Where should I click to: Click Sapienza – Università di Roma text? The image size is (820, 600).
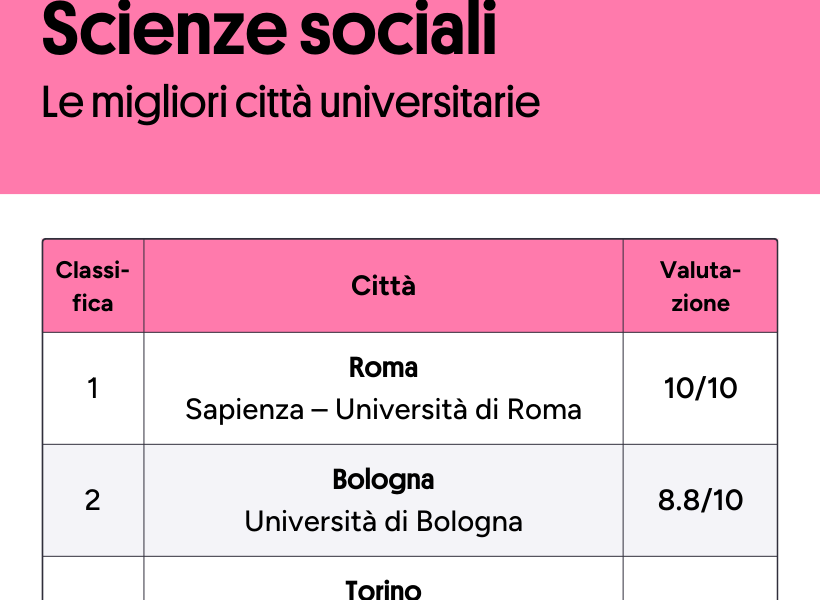(383, 410)
